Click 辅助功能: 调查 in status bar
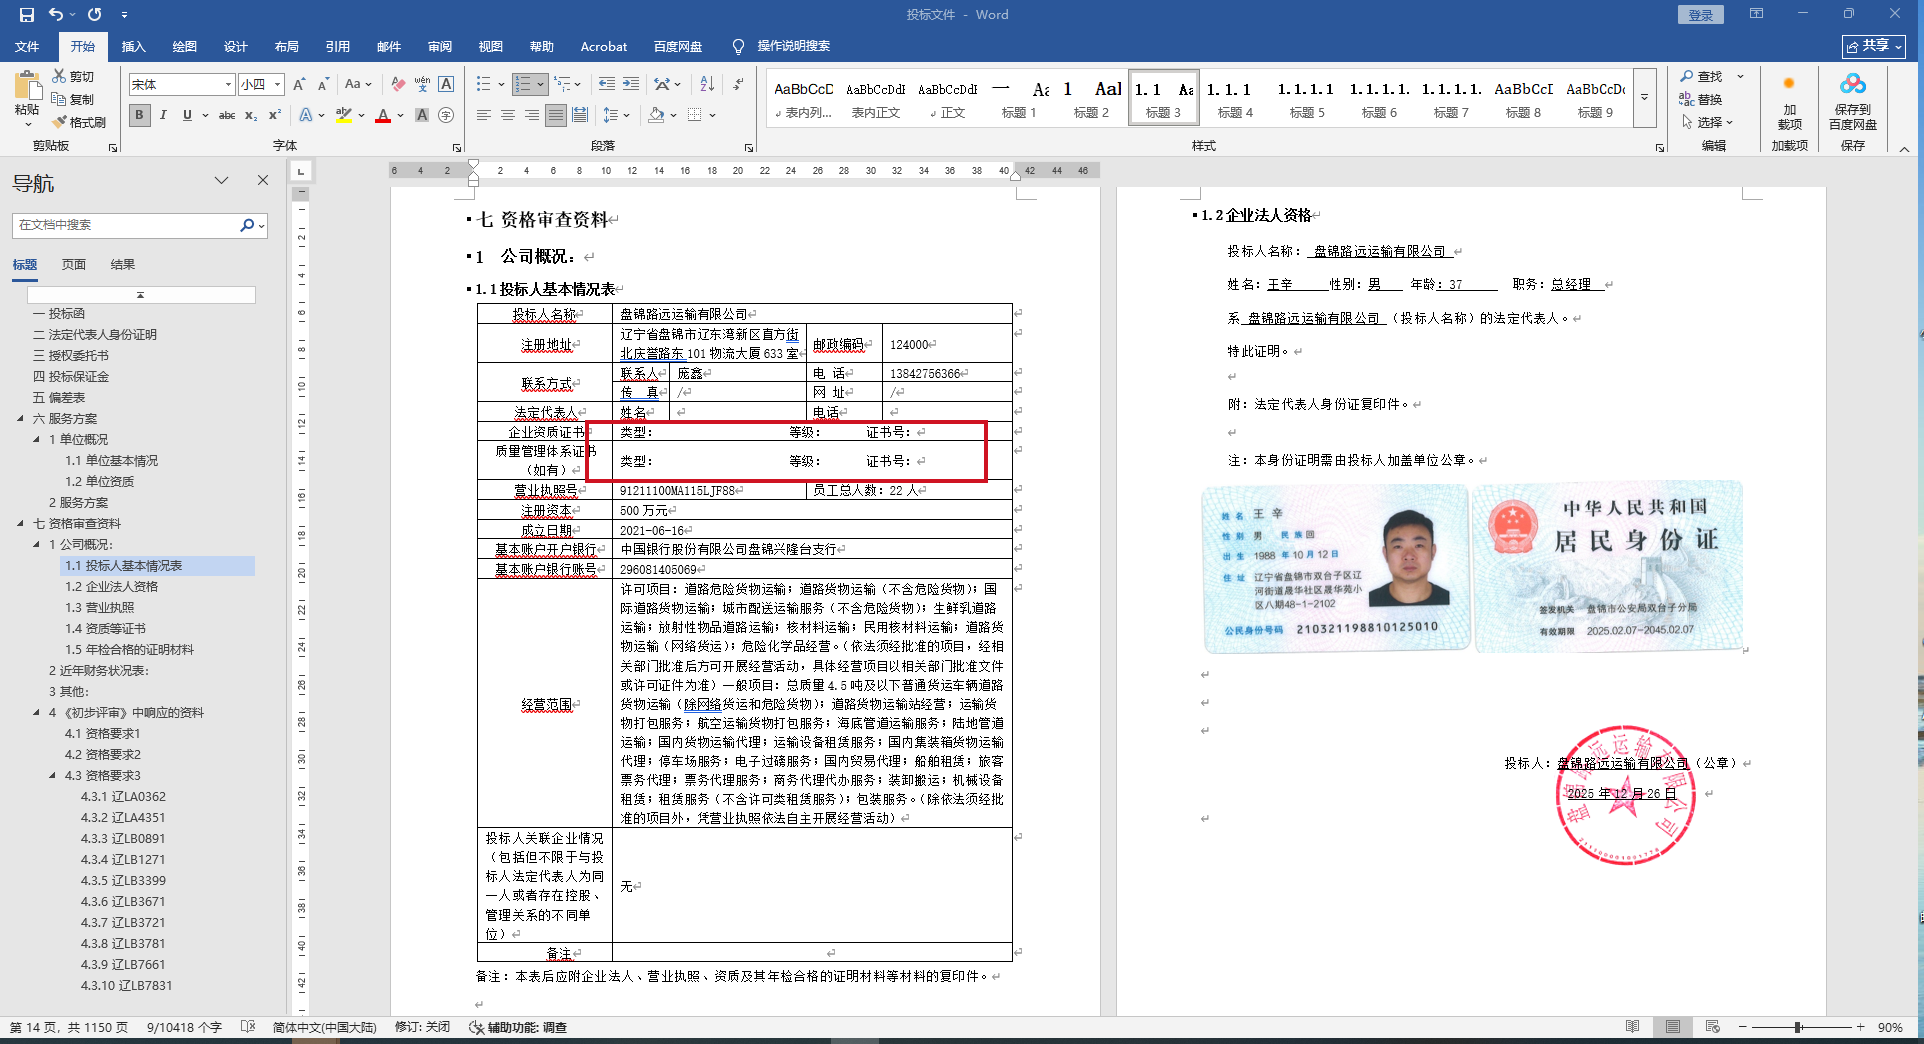 coord(518,1027)
